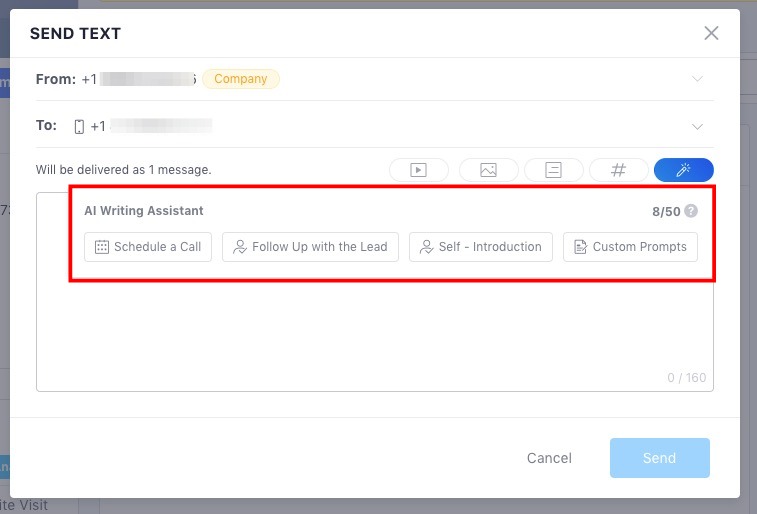Click the Company label badge
Viewport: 757px width, 514px height.
[x=241, y=79]
